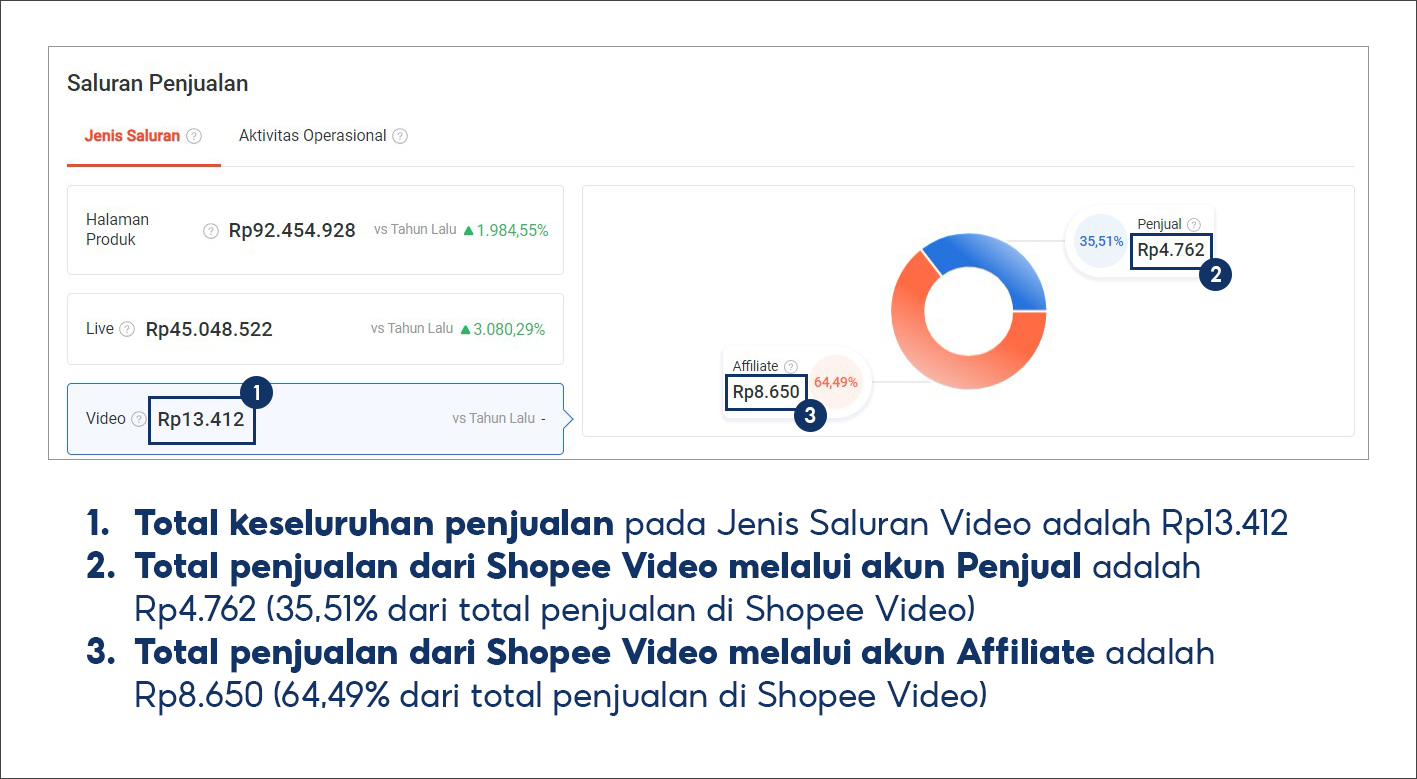
Task: Click the Halaman Produk info icon
Action: [210, 230]
